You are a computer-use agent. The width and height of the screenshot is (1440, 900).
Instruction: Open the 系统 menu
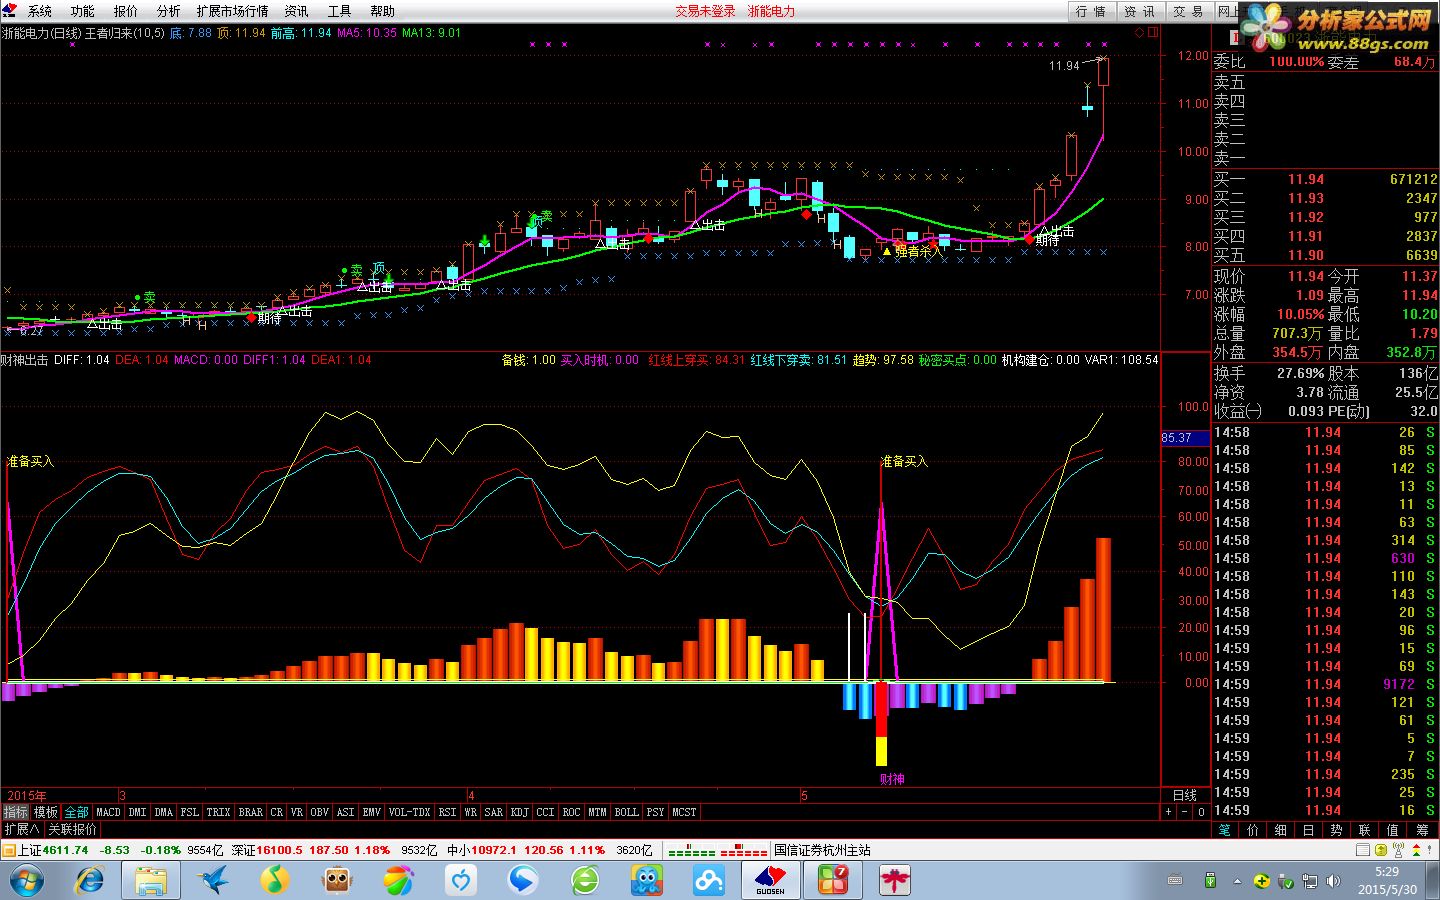pos(39,11)
